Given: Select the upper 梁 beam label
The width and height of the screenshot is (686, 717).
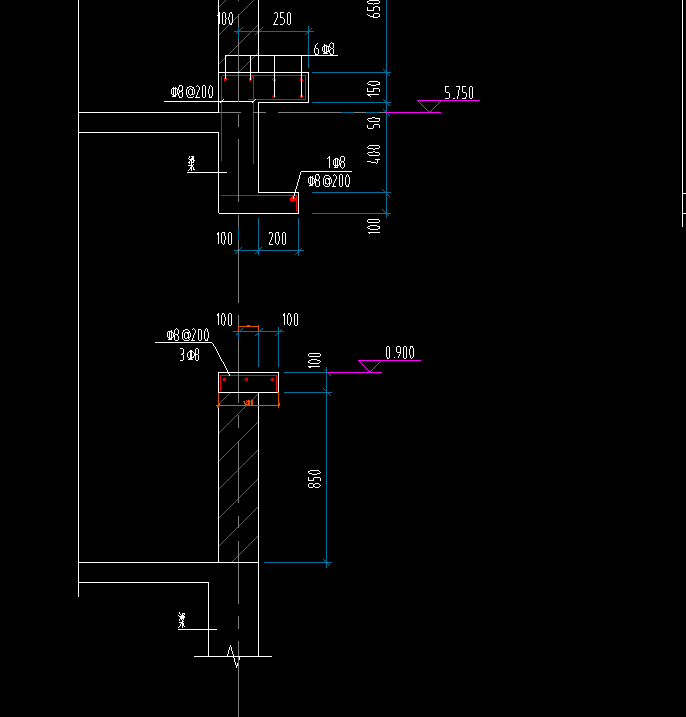Looking at the screenshot, I should 192,163.
